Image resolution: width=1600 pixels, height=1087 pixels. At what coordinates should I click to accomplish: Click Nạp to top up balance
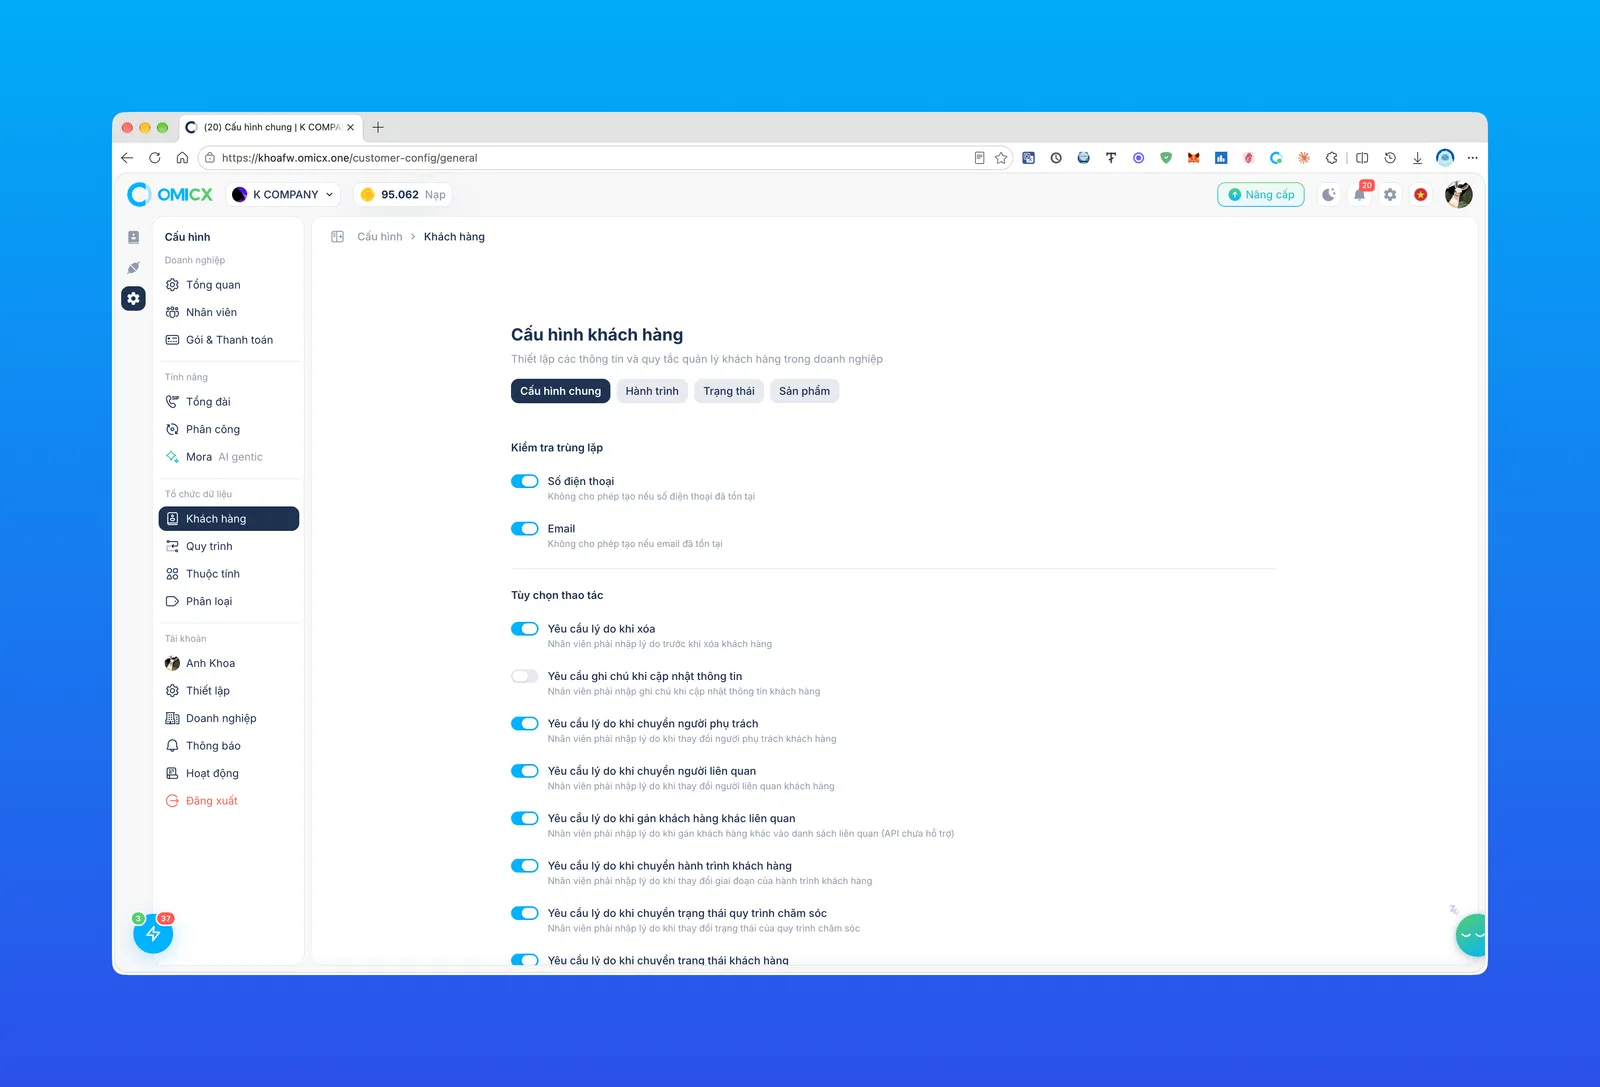point(435,195)
